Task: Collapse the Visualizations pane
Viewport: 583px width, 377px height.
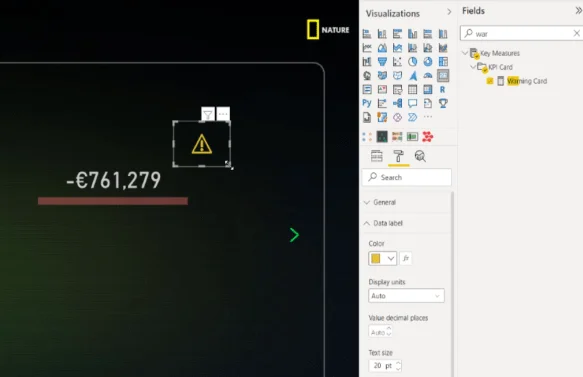Action: (449, 12)
